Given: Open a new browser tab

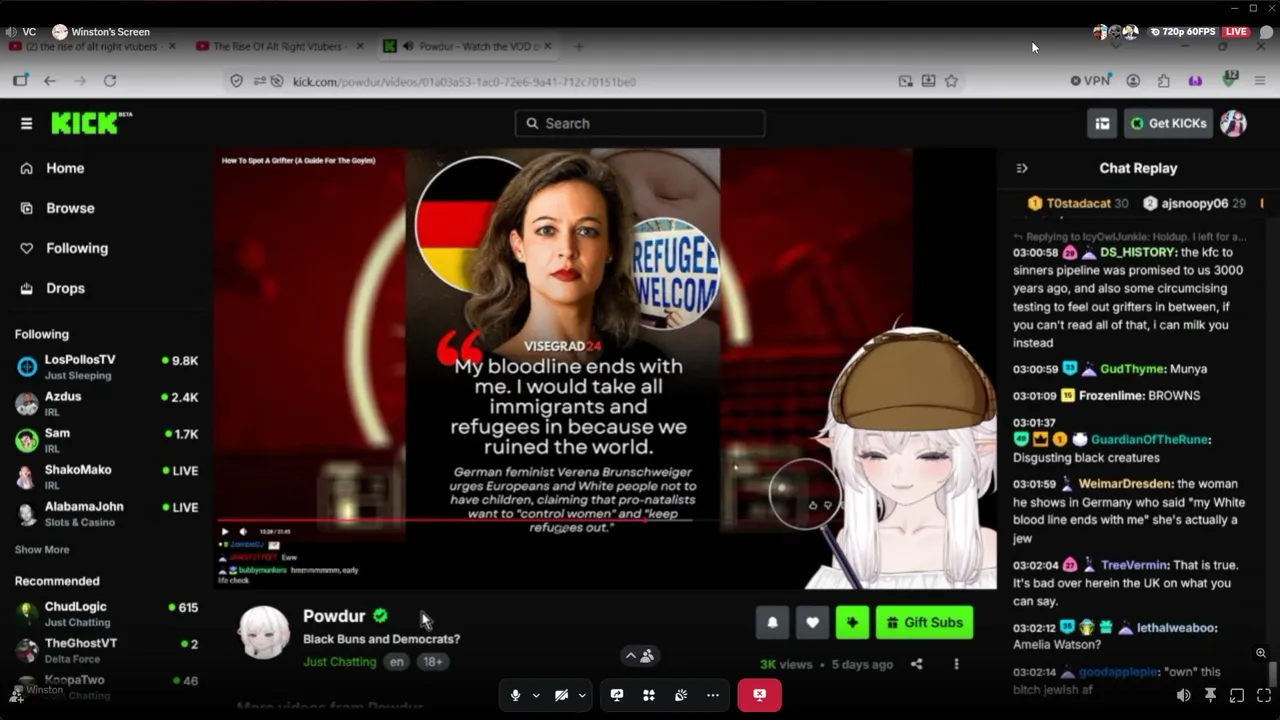Looking at the screenshot, I should pyautogui.click(x=578, y=46).
